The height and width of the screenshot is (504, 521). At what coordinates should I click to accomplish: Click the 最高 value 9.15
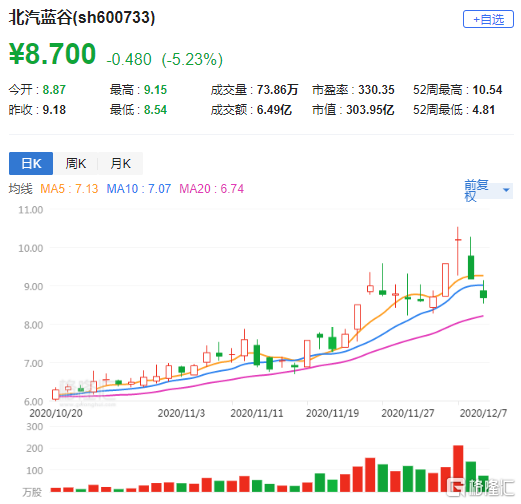tap(155, 90)
